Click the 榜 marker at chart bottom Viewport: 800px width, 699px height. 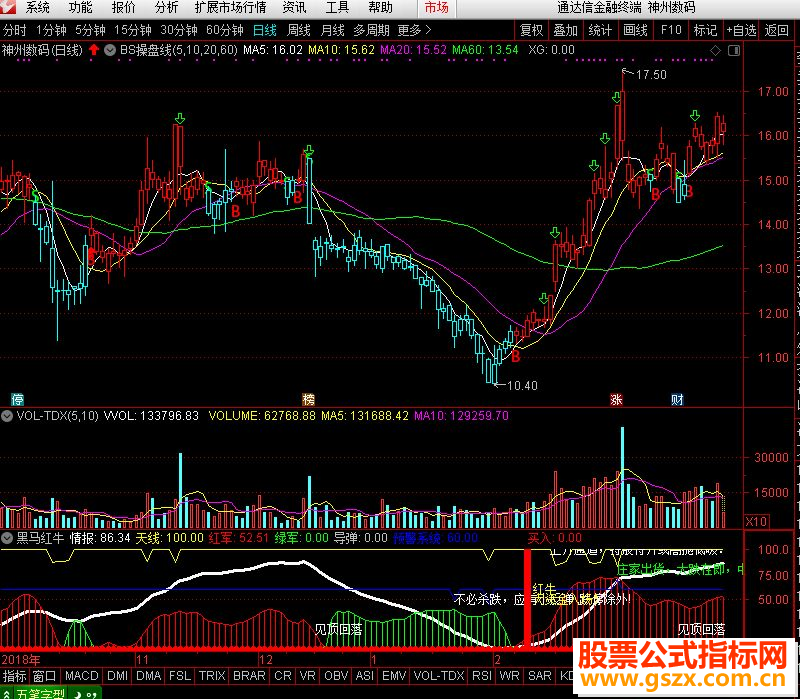pyautogui.click(x=308, y=399)
